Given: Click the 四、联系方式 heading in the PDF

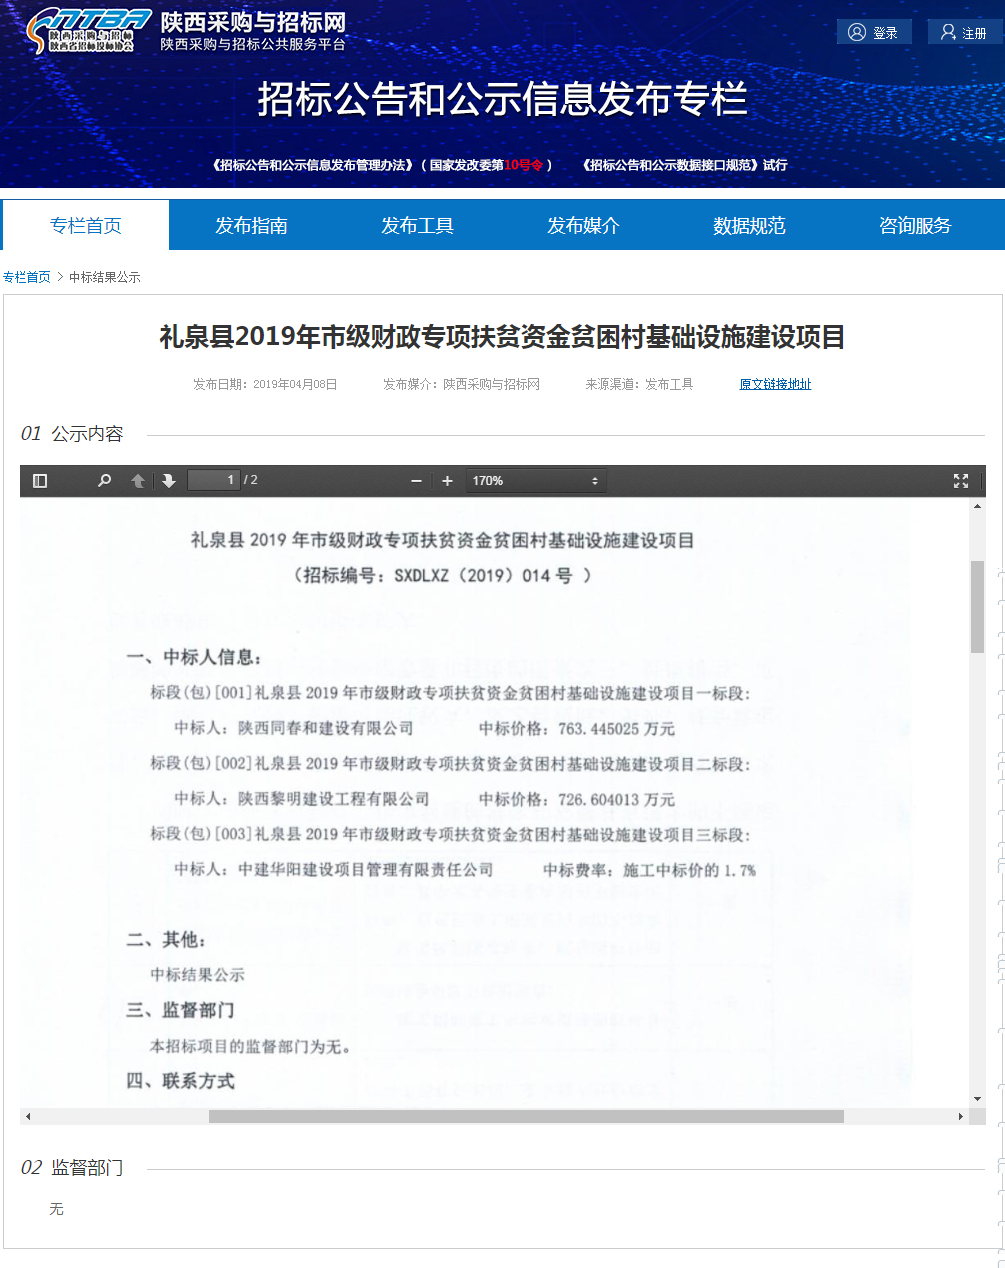Looking at the screenshot, I should [x=180, y=1081].
